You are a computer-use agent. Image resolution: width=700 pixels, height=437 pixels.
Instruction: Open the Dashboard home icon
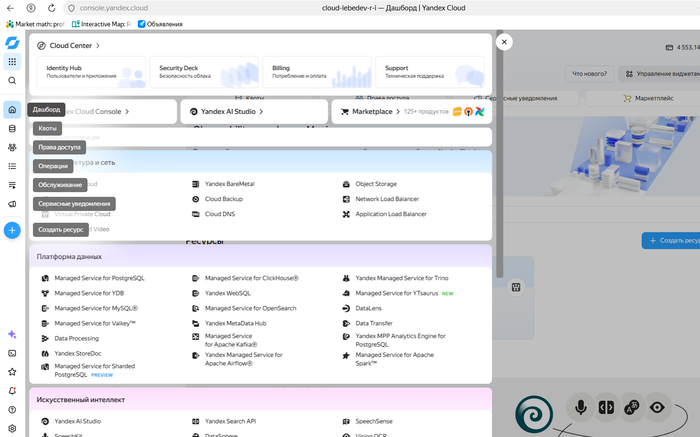(x=12, y=109)
